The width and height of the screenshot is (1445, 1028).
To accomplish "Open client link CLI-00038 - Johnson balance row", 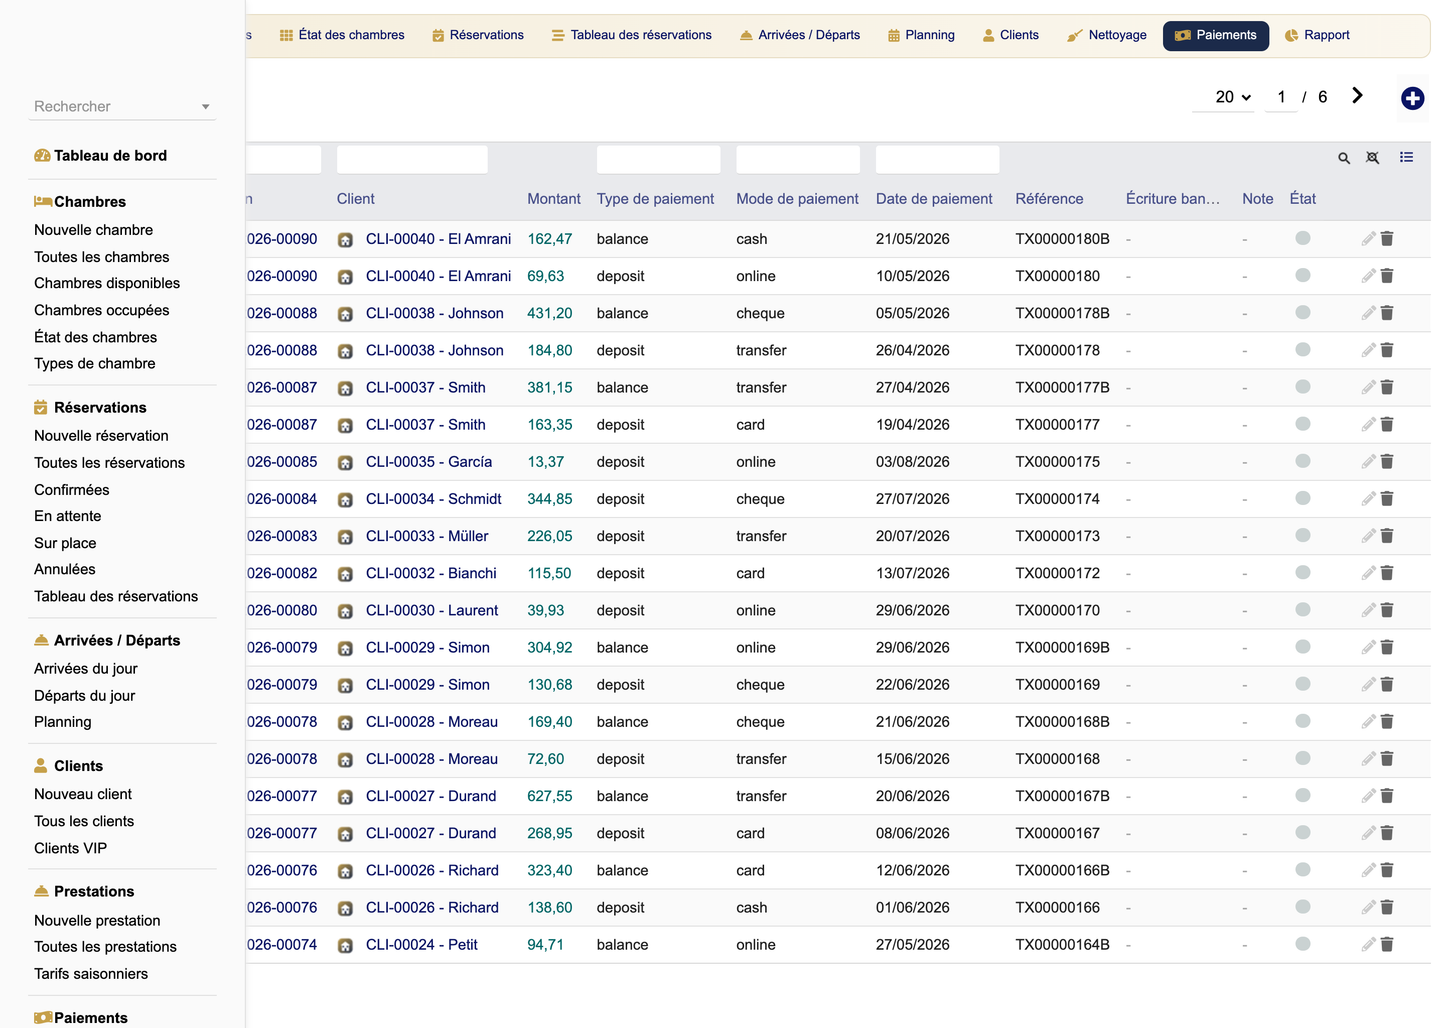I will coord(434,313).
